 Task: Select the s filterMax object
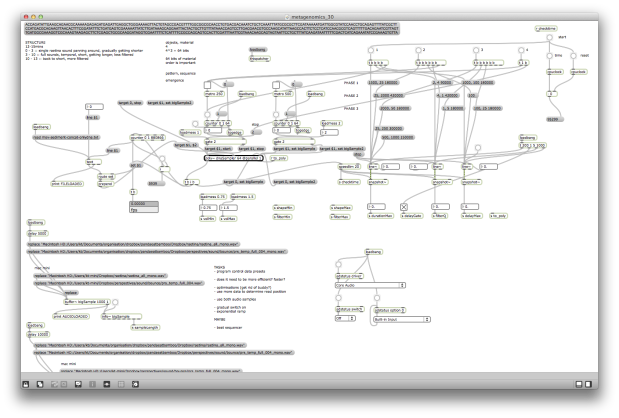(340, 217)
